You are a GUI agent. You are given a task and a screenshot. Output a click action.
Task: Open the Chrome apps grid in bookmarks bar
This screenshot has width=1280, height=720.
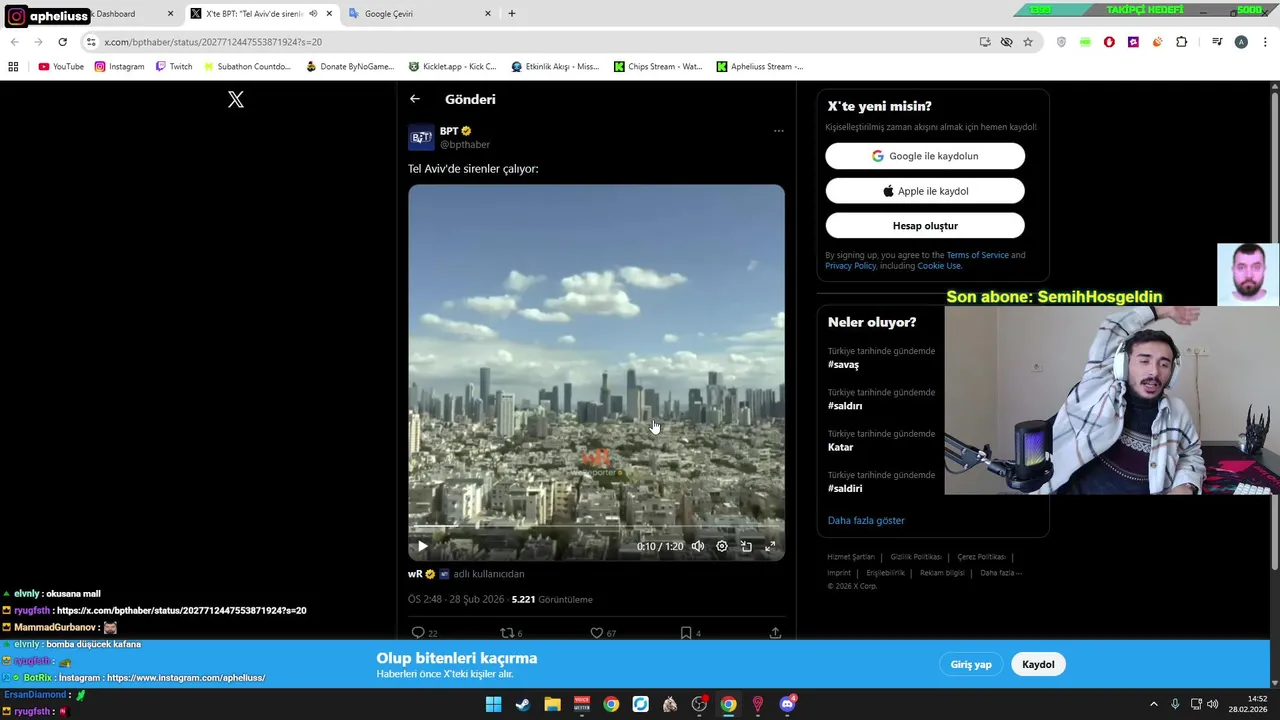pyautogui.click(x=13, y=67)
